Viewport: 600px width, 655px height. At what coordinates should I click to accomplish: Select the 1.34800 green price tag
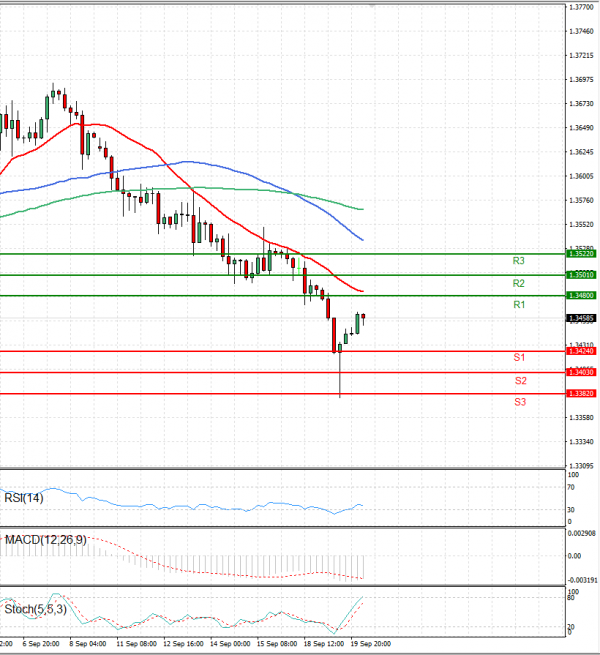tap(580, 296)
